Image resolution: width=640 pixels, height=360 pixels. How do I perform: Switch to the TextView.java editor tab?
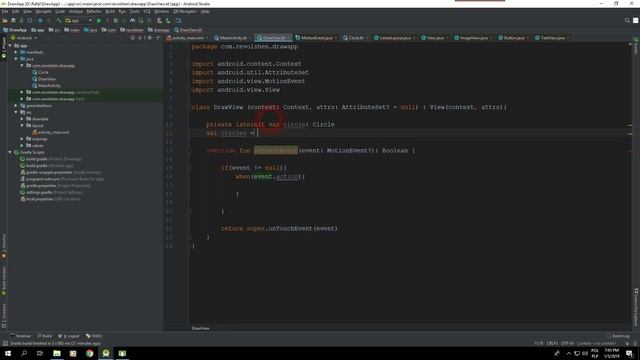552,38
